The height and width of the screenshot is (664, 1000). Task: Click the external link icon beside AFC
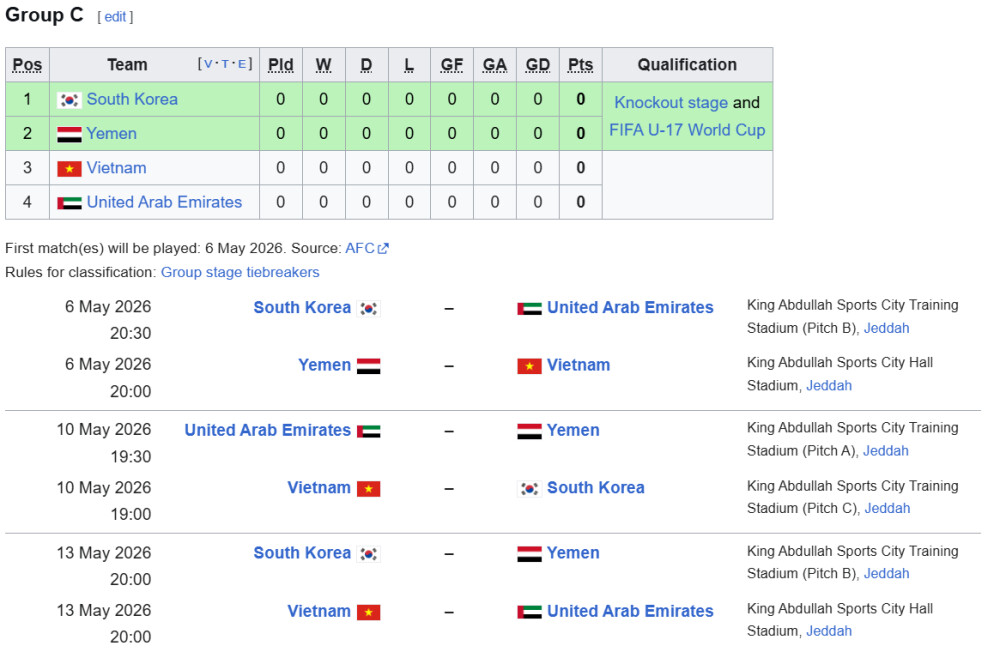tap(383, 248)
